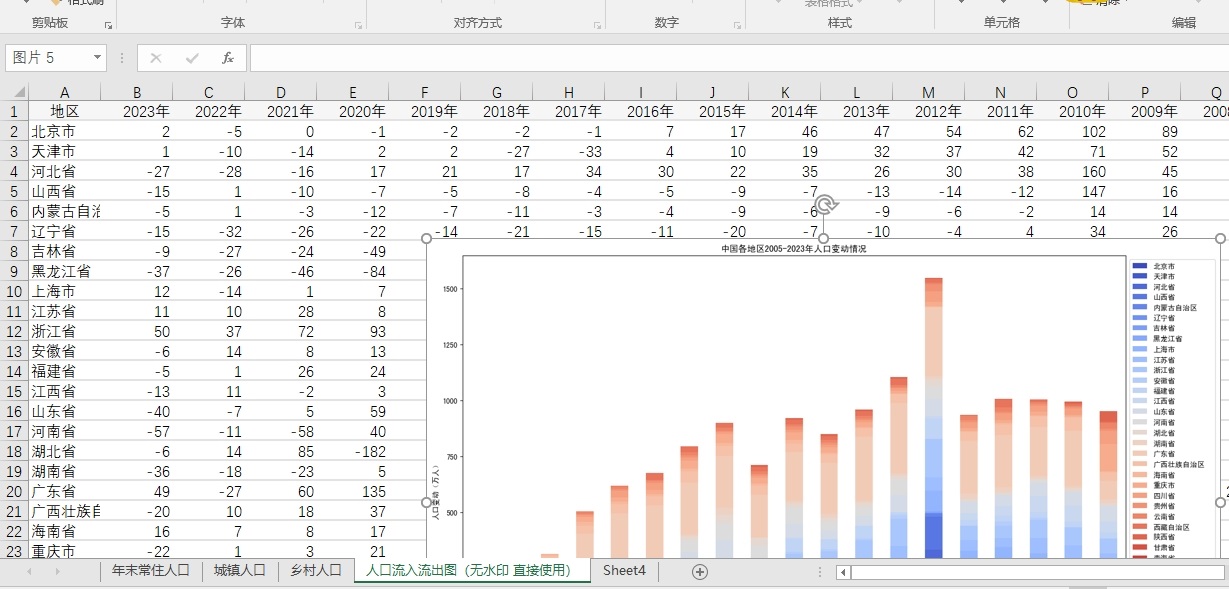Open the 字体 group dialog launcher
Image resolution: width=1229 pixels, height=589 pixels.
[x=359, y=25]
